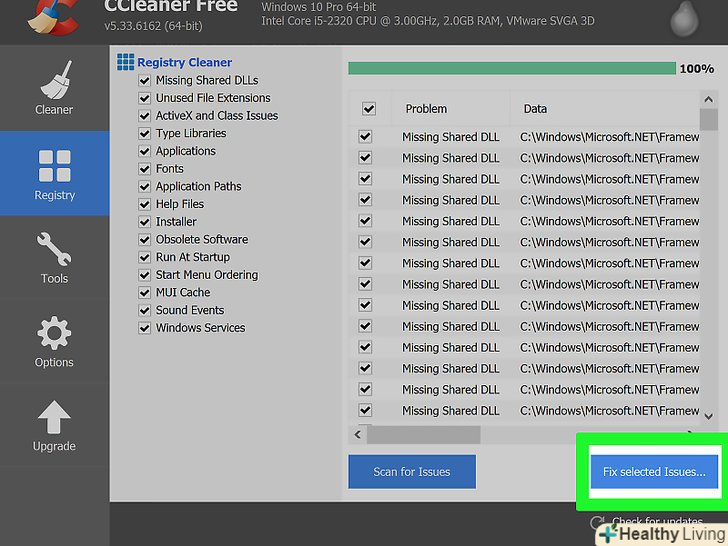Open the Tools wrench icon
This screenshot has width=728, height=546.
[x=54, y=249]
